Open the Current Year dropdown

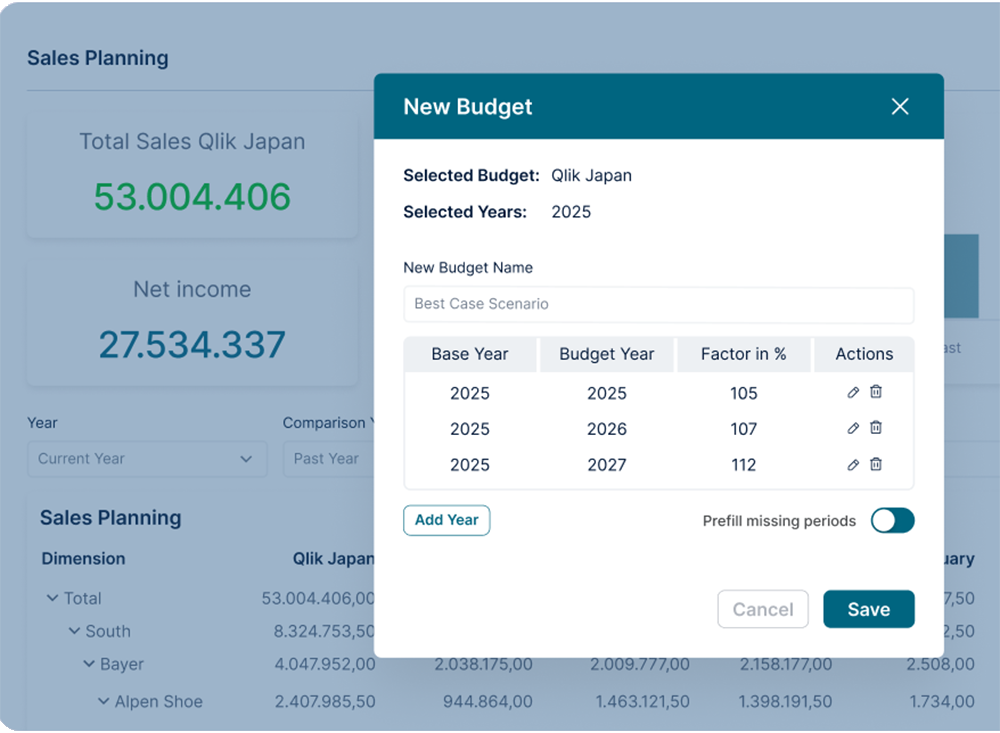[147, 459]
